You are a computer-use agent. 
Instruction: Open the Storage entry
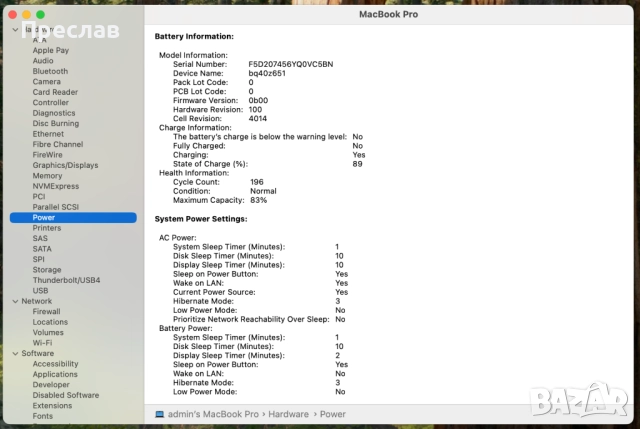point(47,270)
